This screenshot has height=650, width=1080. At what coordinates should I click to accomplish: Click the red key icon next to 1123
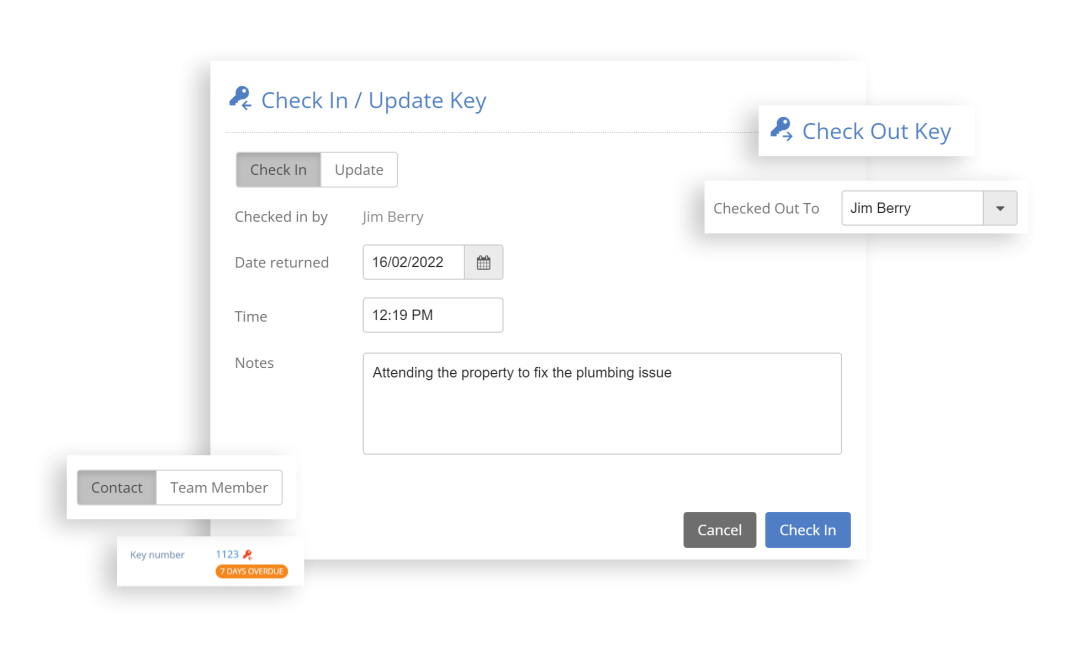pyautogui.click(x=245, y=553)
